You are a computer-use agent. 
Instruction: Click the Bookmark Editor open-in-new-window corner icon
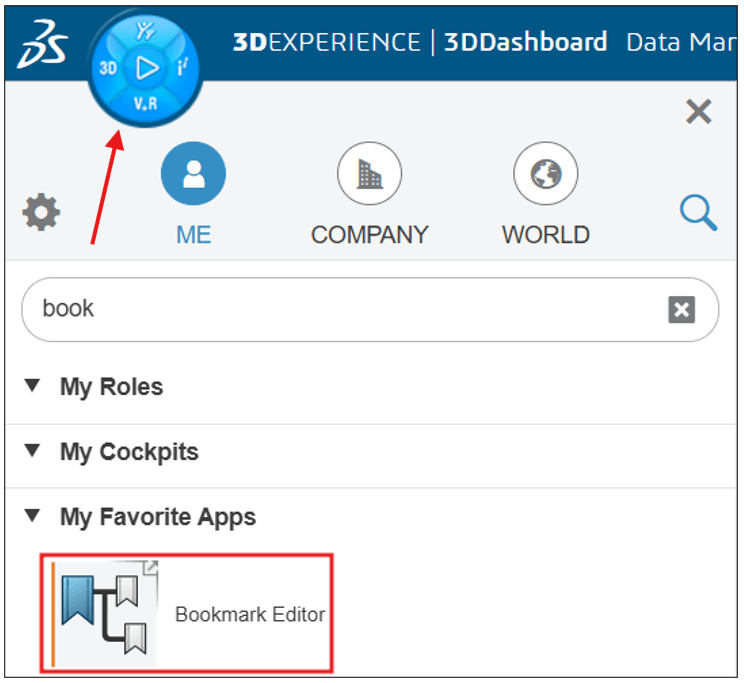151,567
